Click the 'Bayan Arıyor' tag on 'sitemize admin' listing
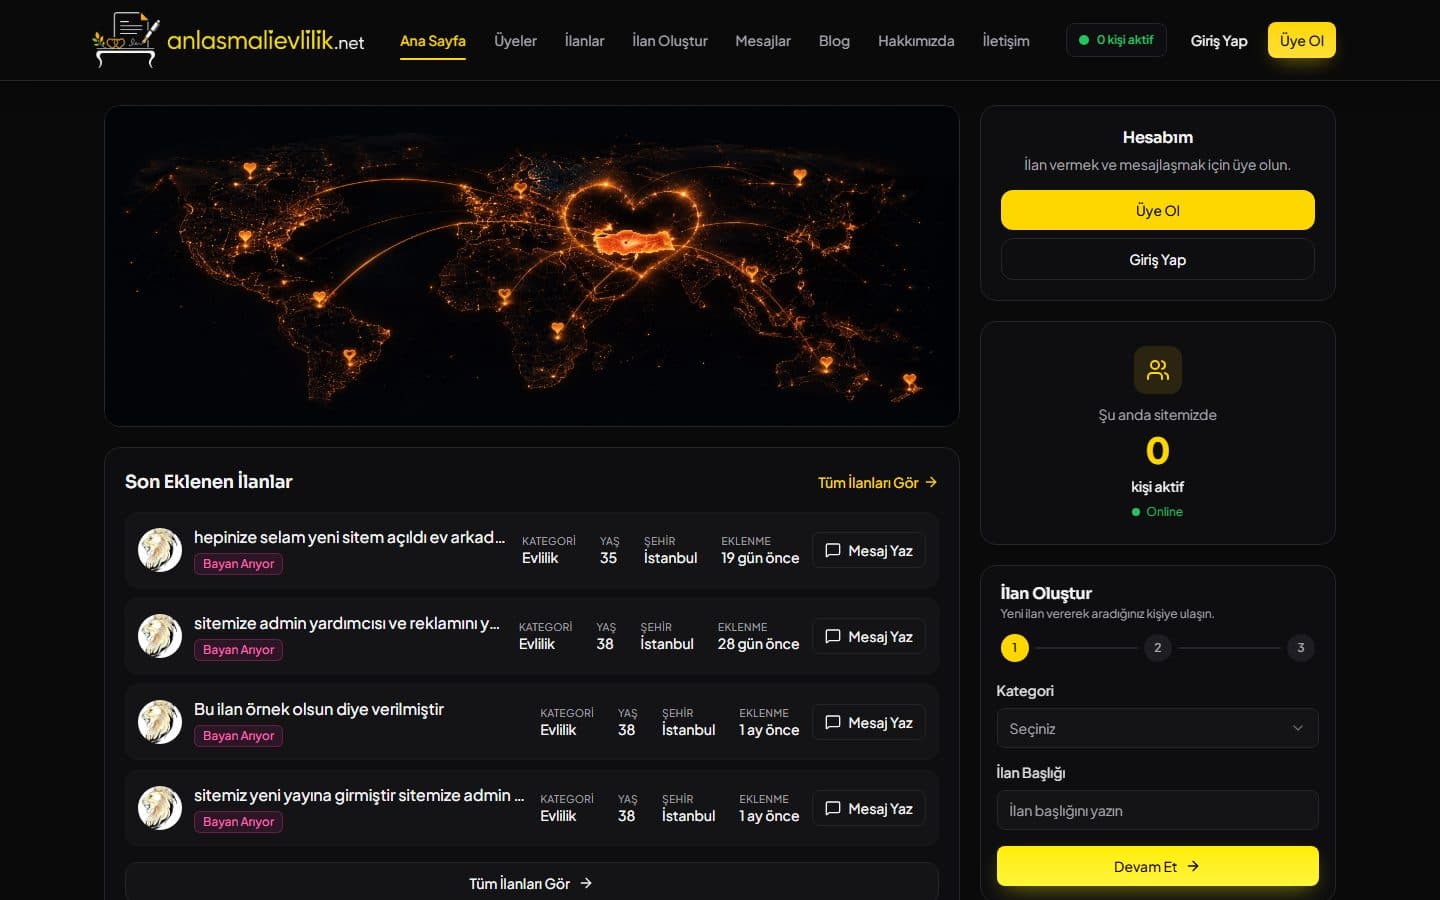The image size is (1440, 900). click(x=238, y=650)
